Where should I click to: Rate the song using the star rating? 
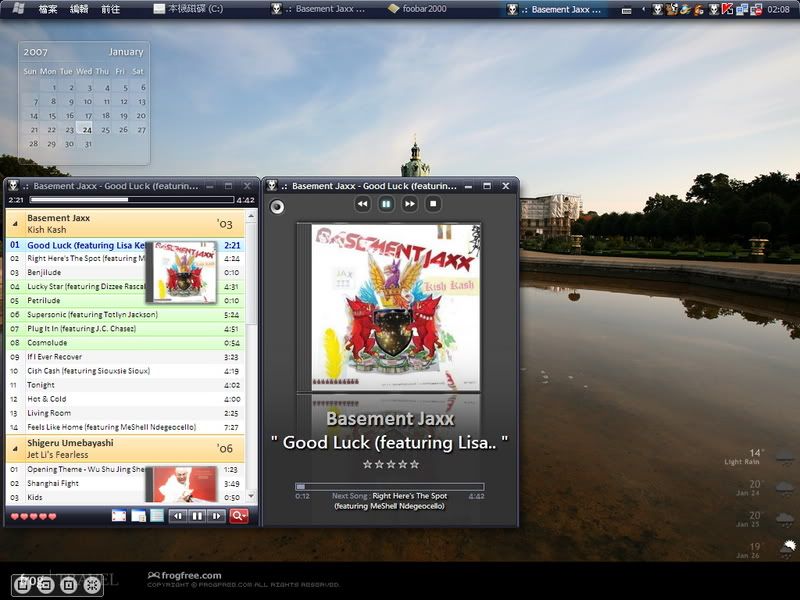click(x=391, y=464)
